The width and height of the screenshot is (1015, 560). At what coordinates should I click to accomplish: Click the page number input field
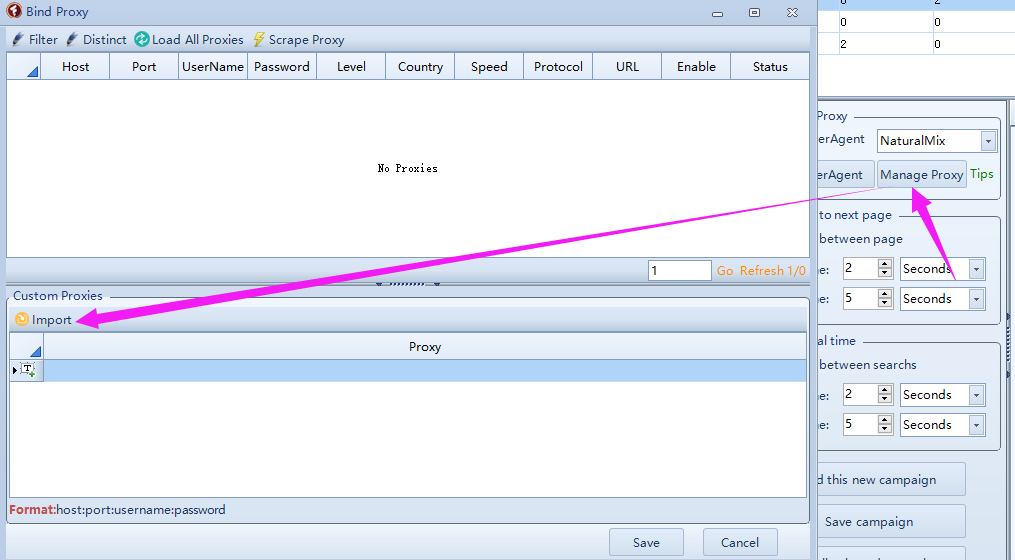(x=679, y=271)
